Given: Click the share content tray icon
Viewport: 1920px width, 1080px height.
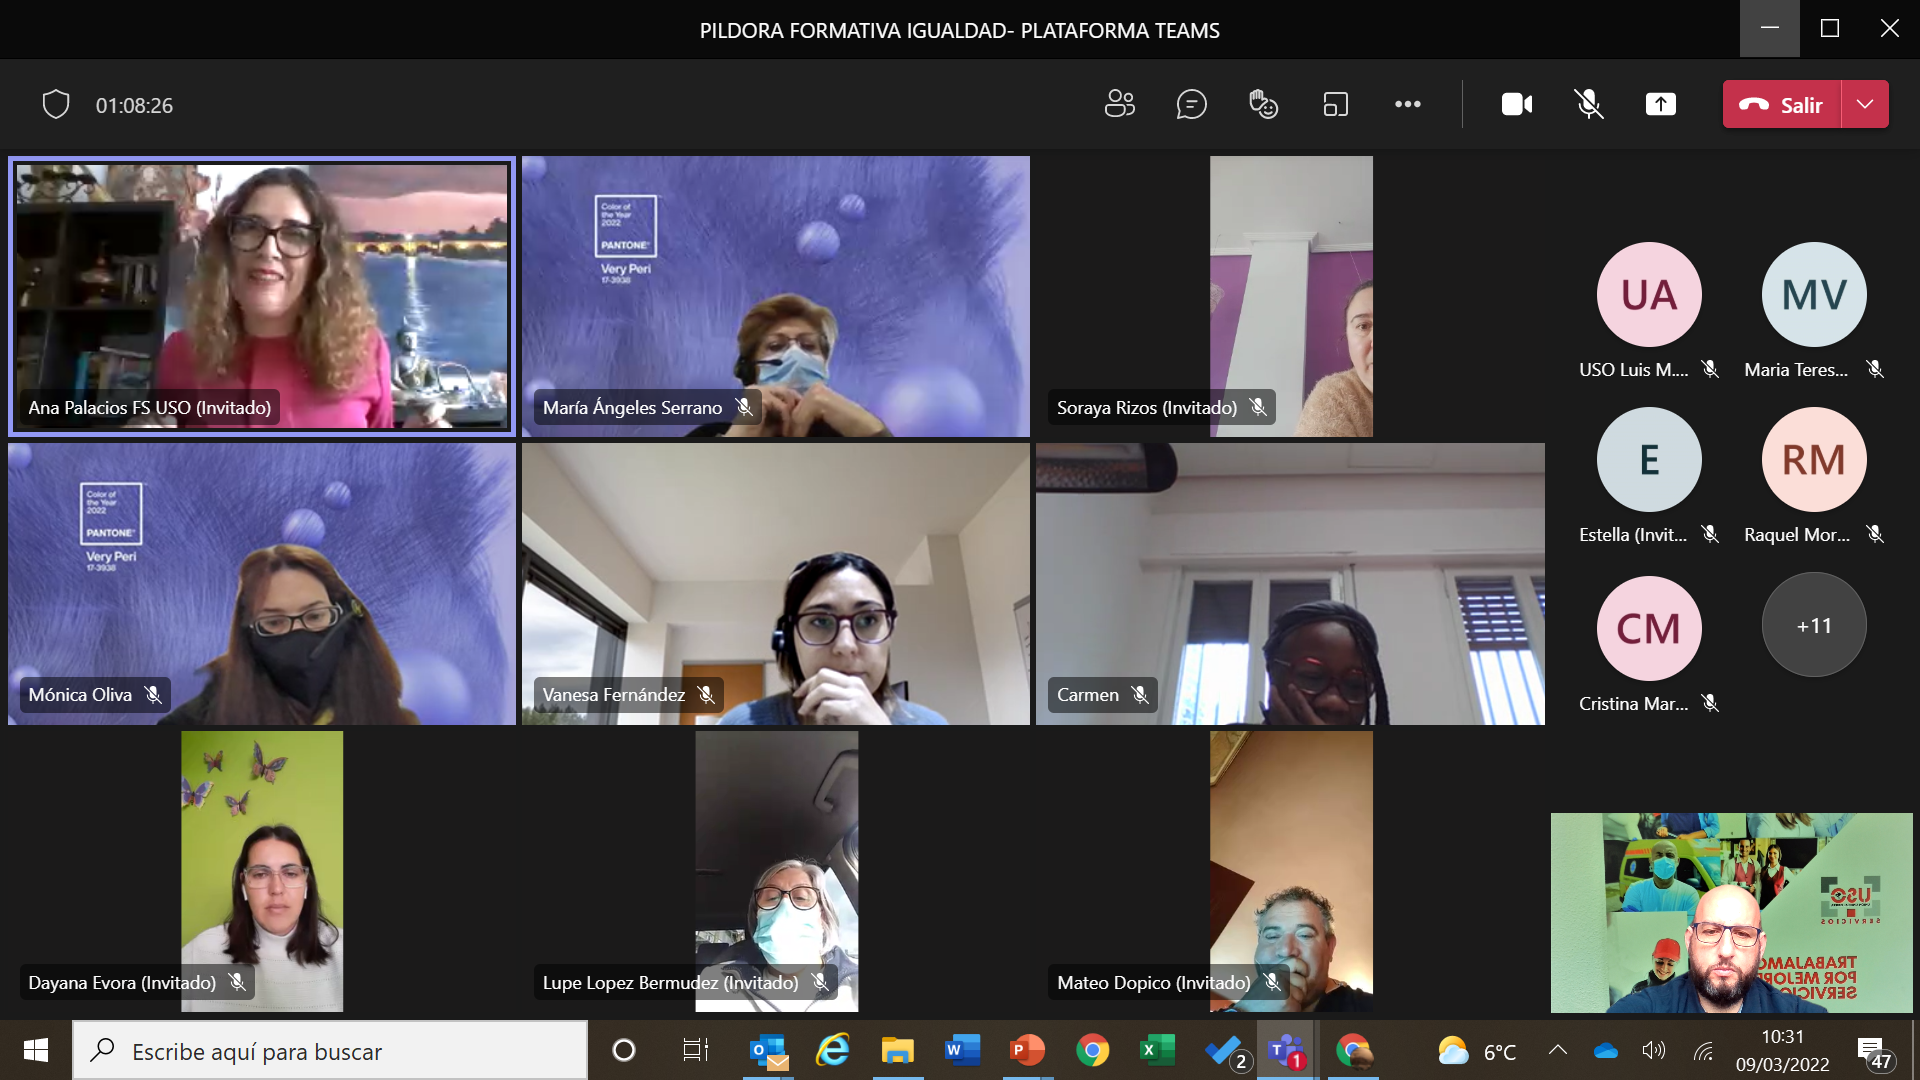Looking at the screenshot, I should click(1660, 104).
